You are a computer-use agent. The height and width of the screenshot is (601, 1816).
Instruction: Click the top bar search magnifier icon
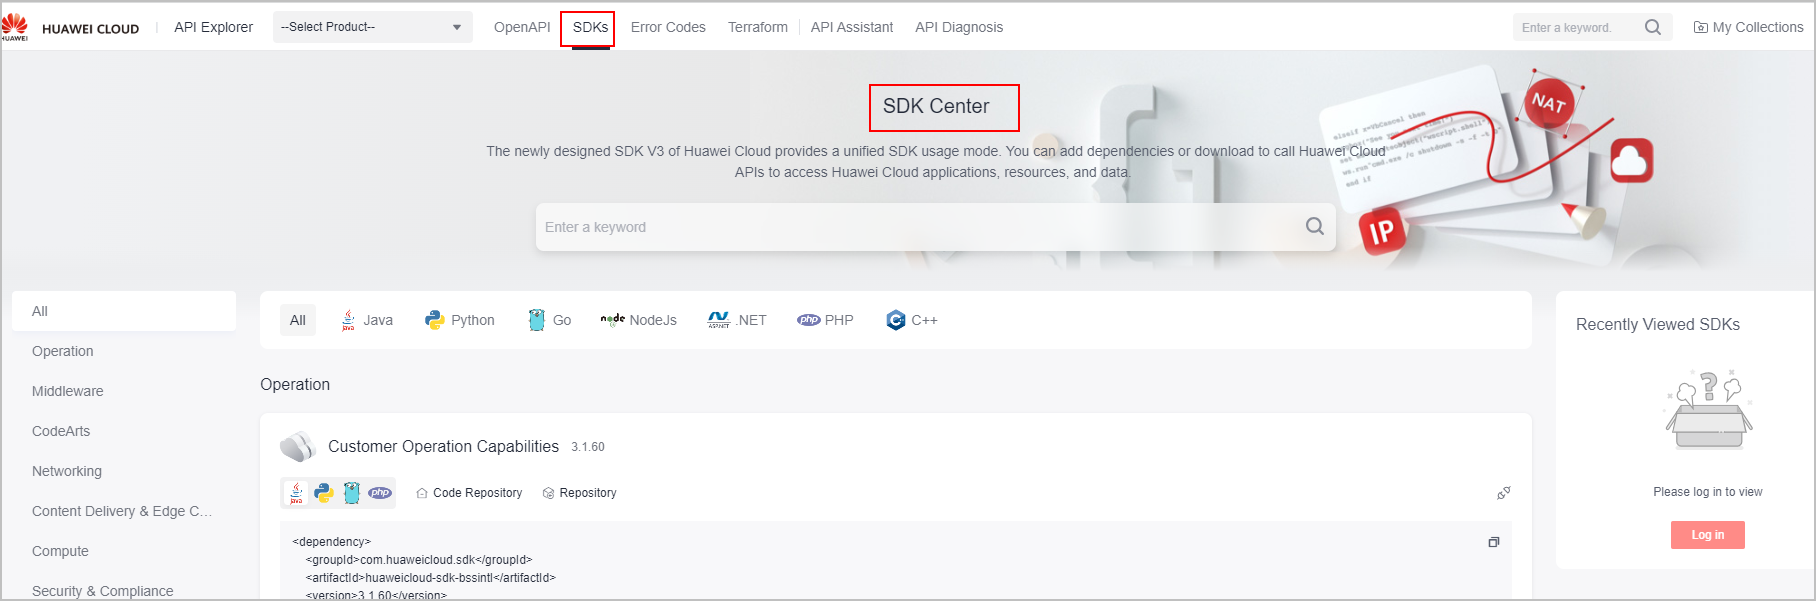1653,27
